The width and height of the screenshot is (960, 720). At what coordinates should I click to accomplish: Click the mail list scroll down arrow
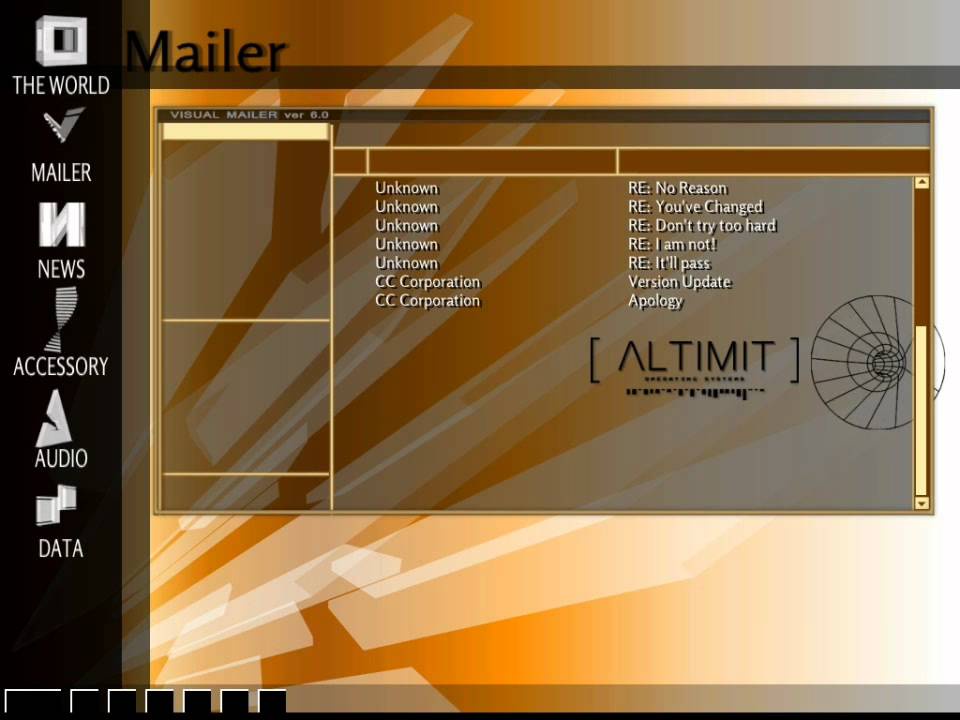coord(921,503)
